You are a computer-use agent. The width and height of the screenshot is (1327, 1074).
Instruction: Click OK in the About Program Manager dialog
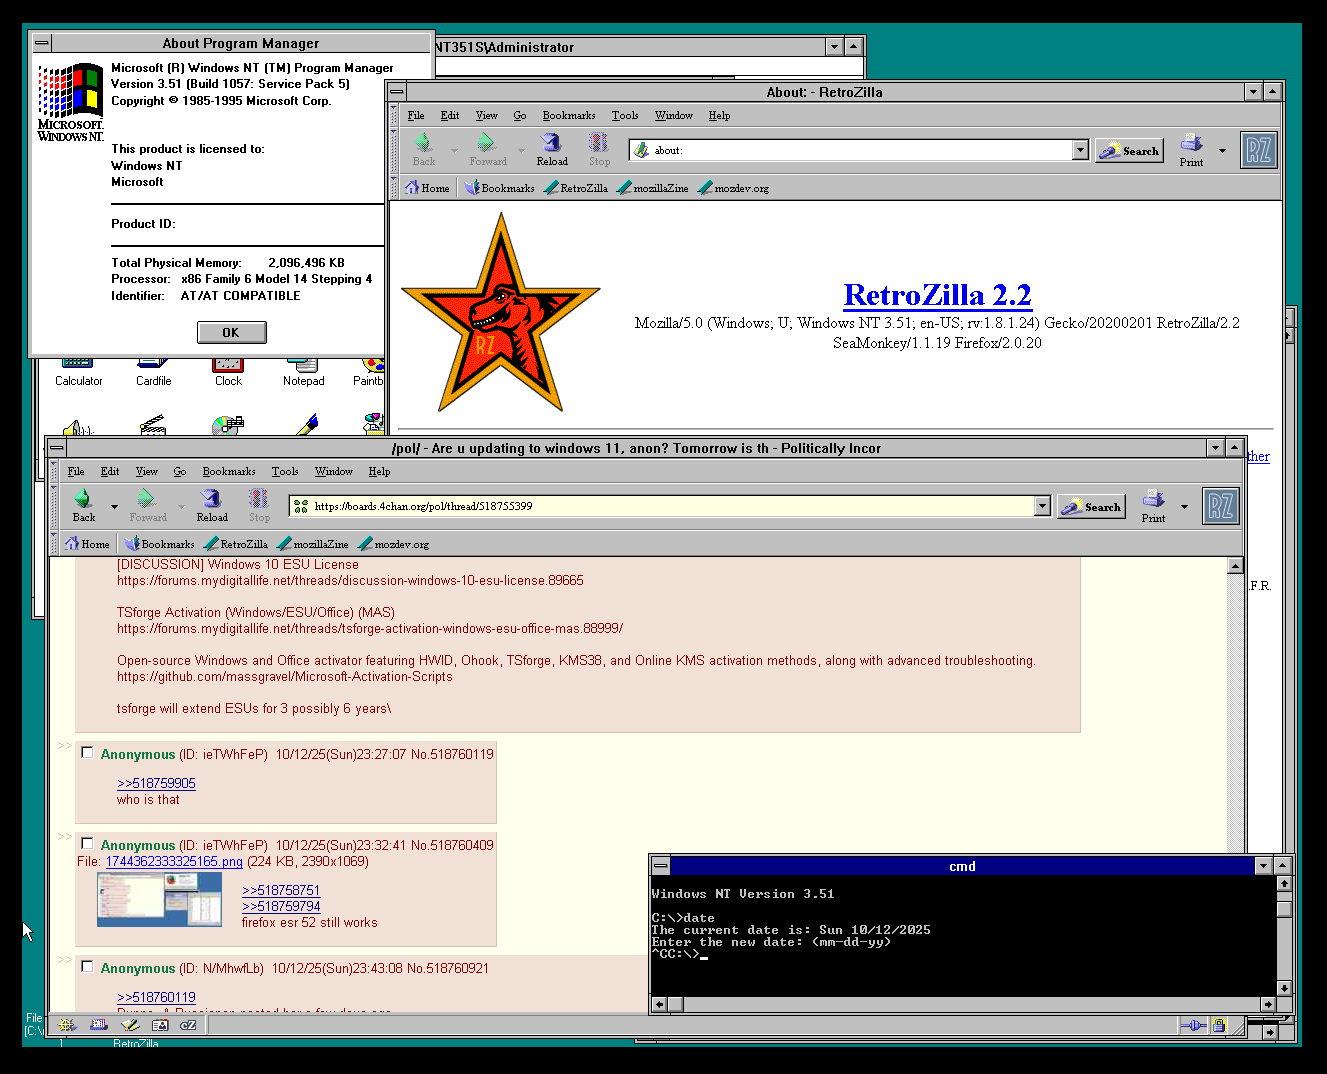(x=231, y=332)
